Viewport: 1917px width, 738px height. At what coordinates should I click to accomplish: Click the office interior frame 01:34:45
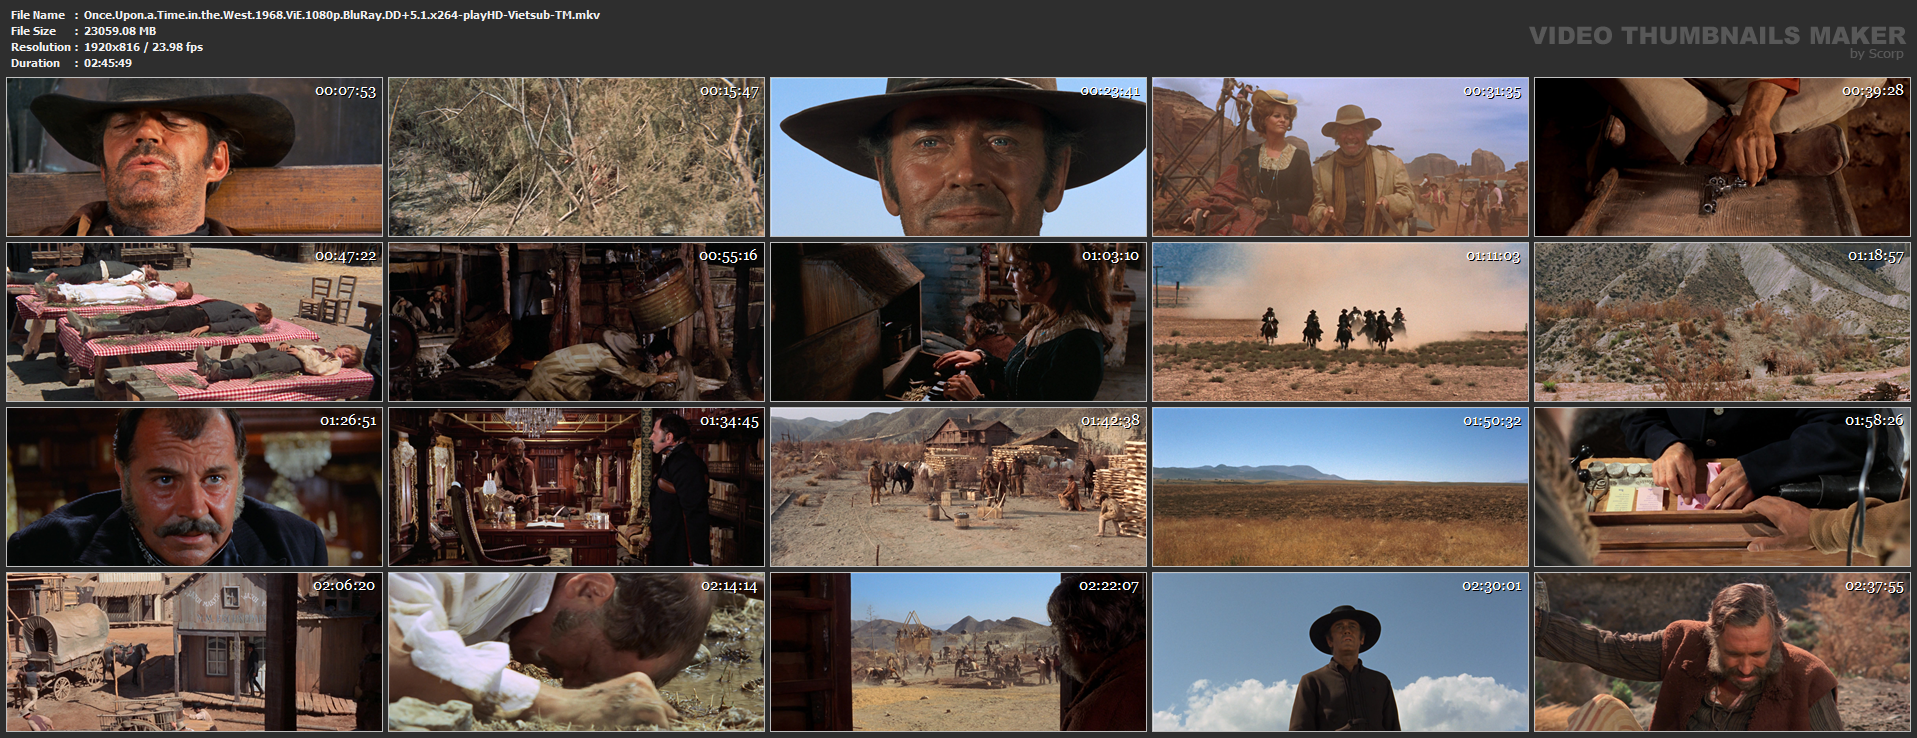click(576, 487)
